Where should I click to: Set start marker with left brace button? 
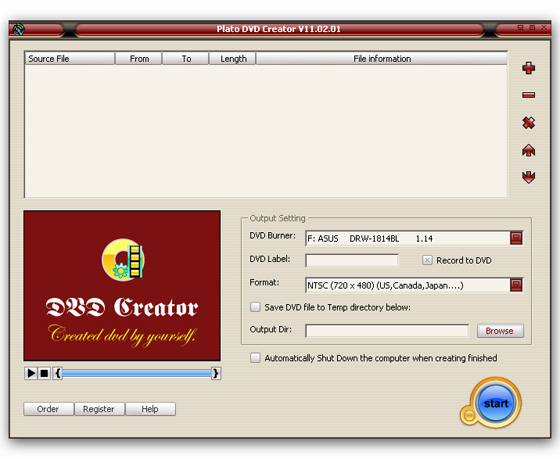point(58,373)
